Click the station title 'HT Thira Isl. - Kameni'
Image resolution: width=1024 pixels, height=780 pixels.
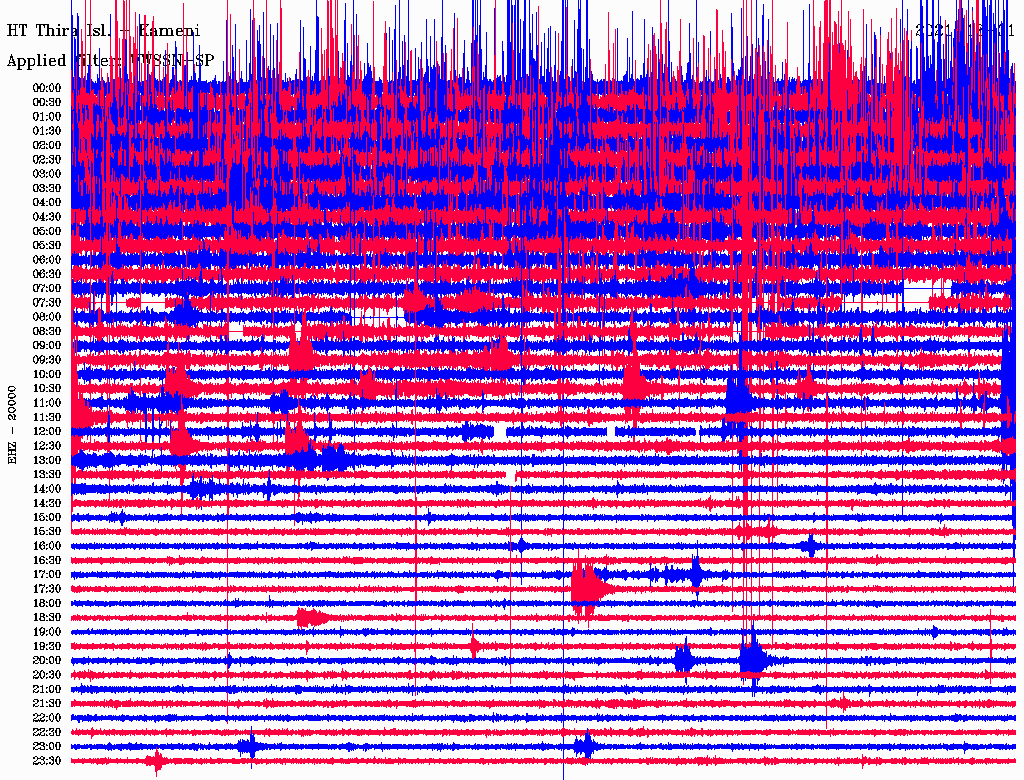103,31
